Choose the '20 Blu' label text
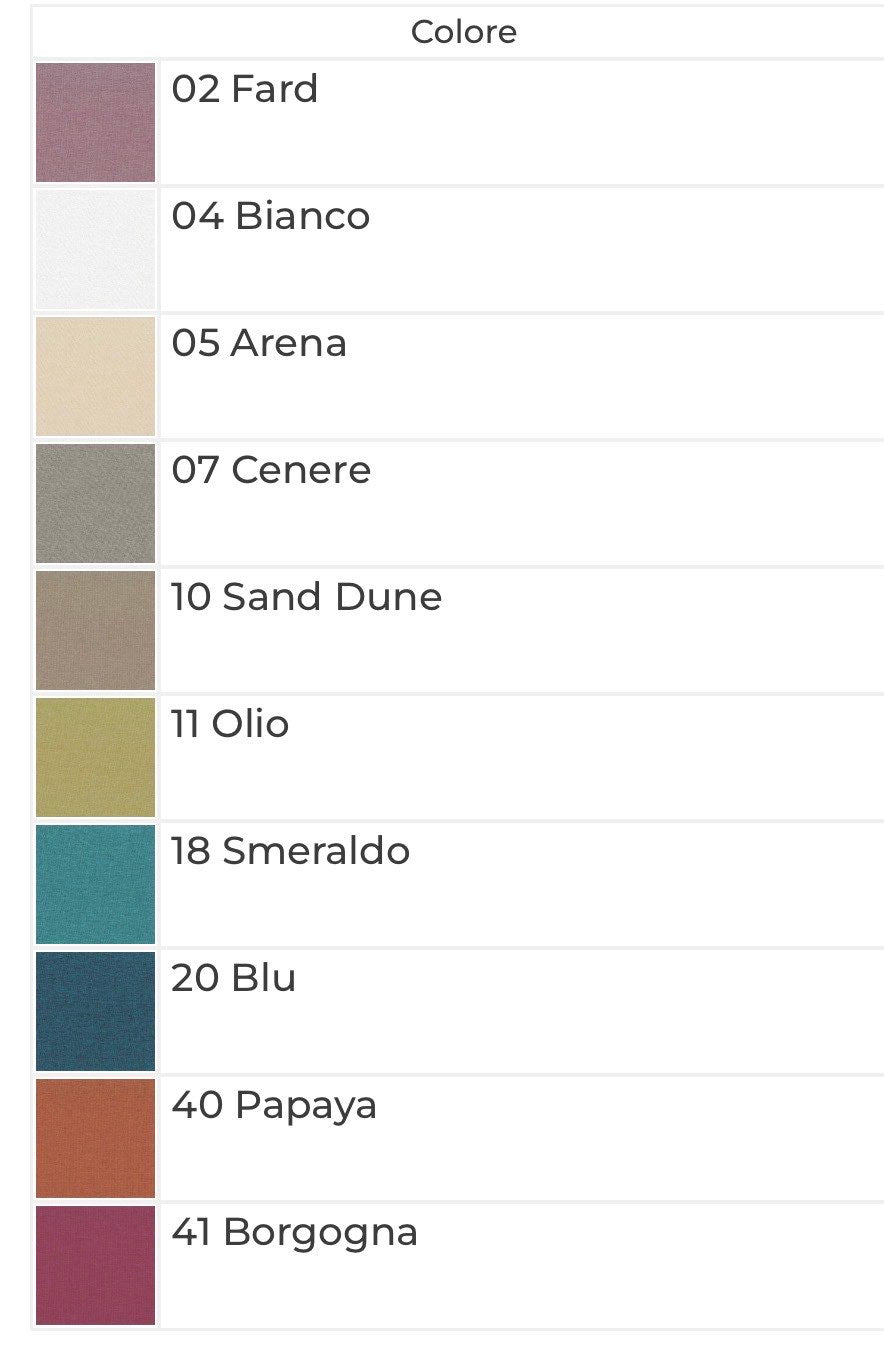 pyautogui.click(x=234, y=978)
